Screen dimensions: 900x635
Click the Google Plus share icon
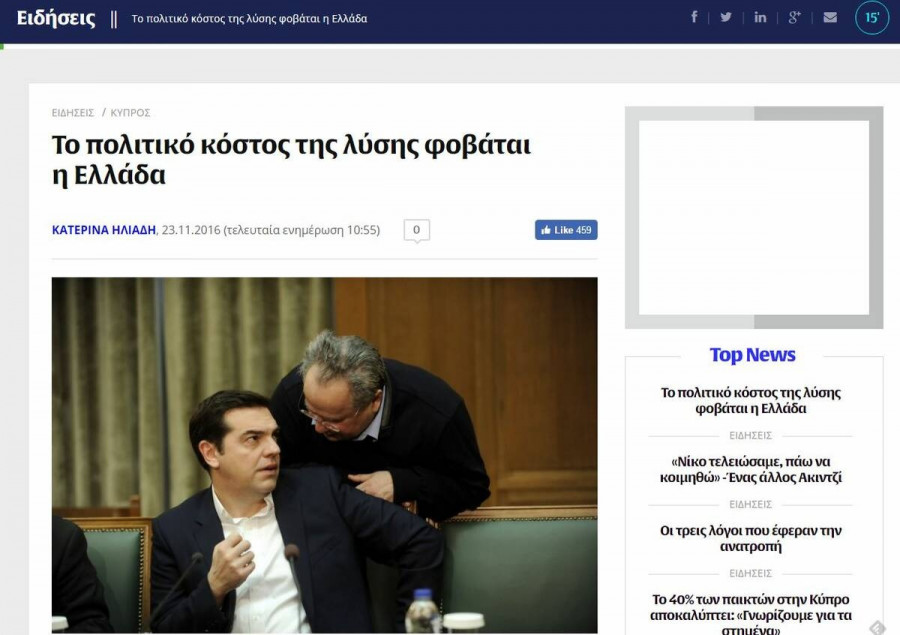click(794, 17)
